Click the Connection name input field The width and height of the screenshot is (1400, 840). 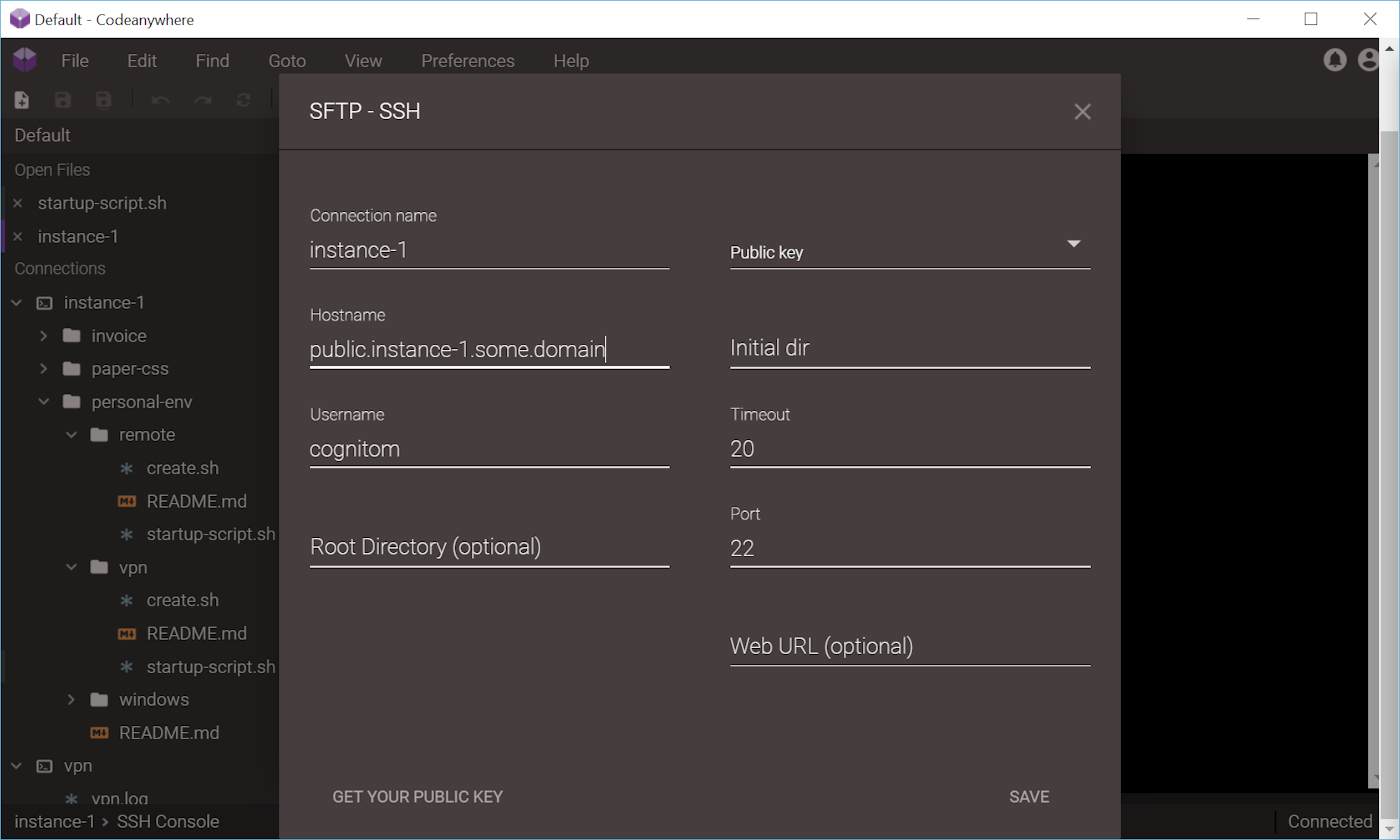click(490, 250)
